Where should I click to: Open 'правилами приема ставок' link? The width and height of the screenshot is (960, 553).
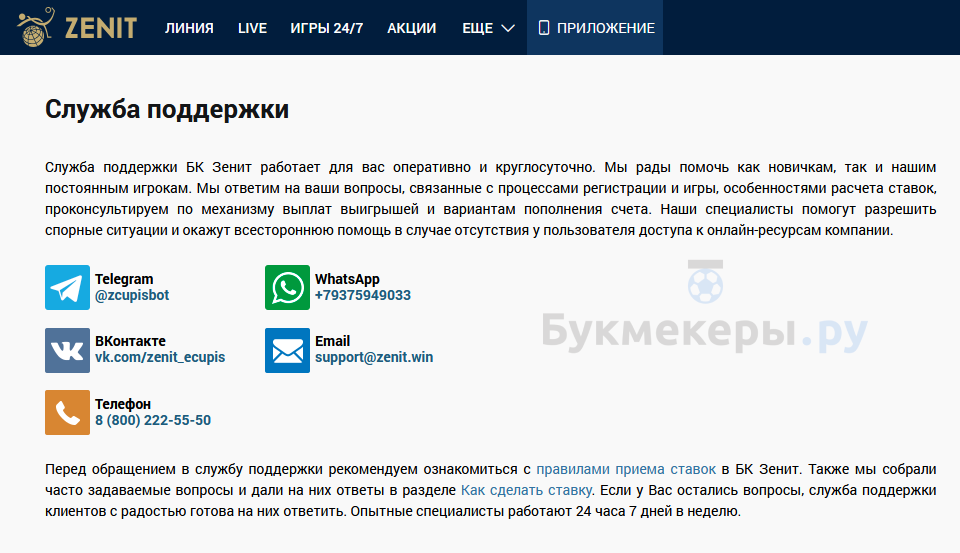pos(626,470)
